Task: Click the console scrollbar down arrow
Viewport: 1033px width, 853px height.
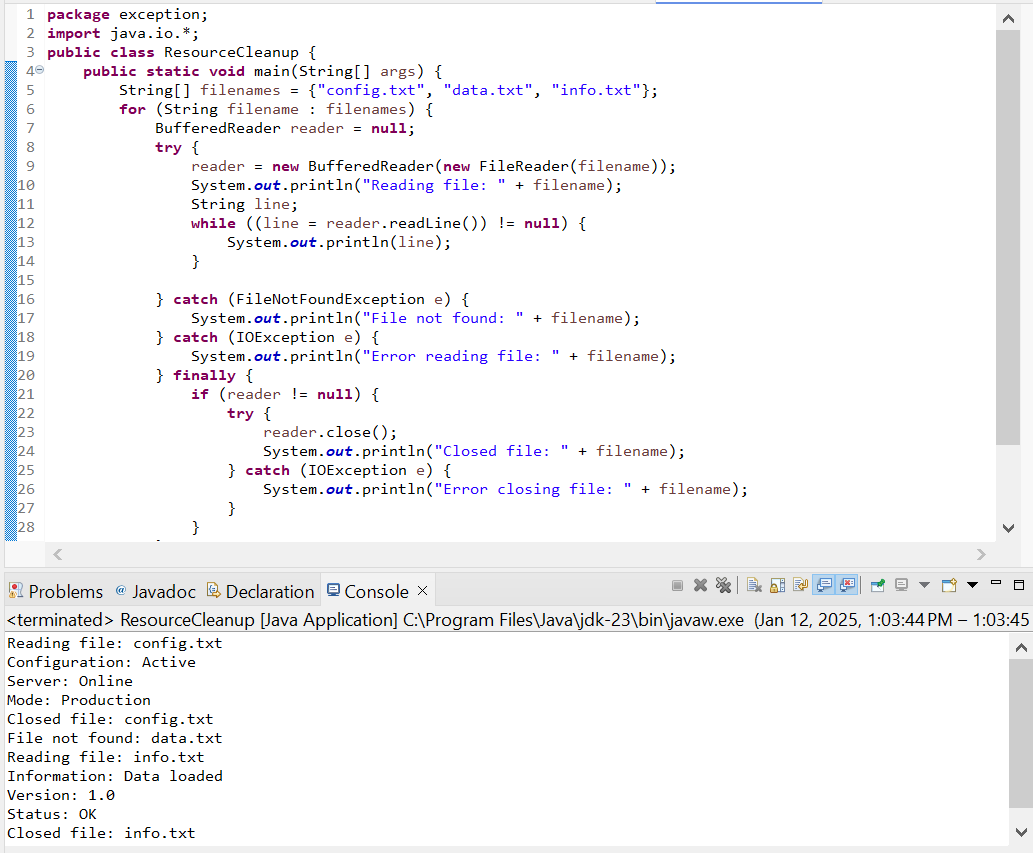Action: click(x=1021, y=832)
